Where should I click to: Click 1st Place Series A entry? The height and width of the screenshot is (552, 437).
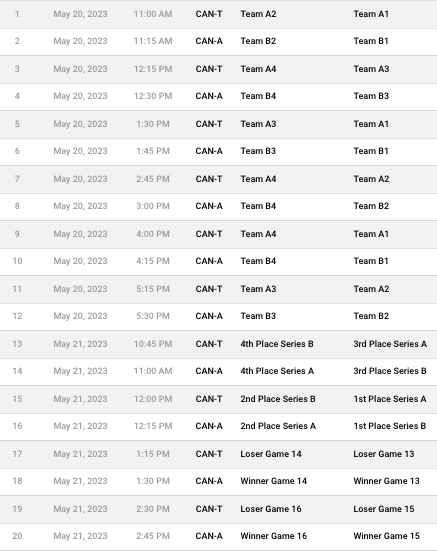[x=390, y=399]
